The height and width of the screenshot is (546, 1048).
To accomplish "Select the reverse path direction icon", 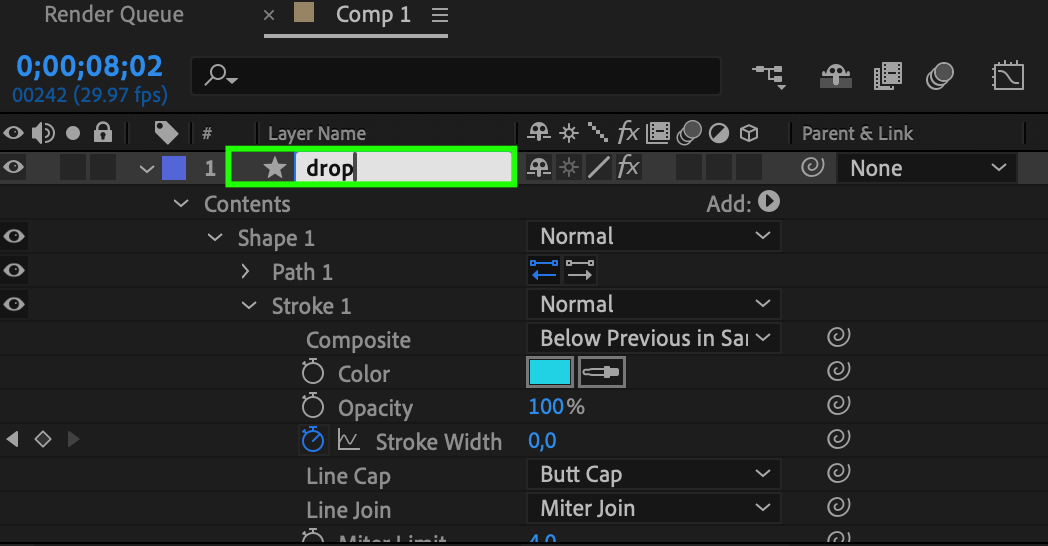I will pos(544,271).
